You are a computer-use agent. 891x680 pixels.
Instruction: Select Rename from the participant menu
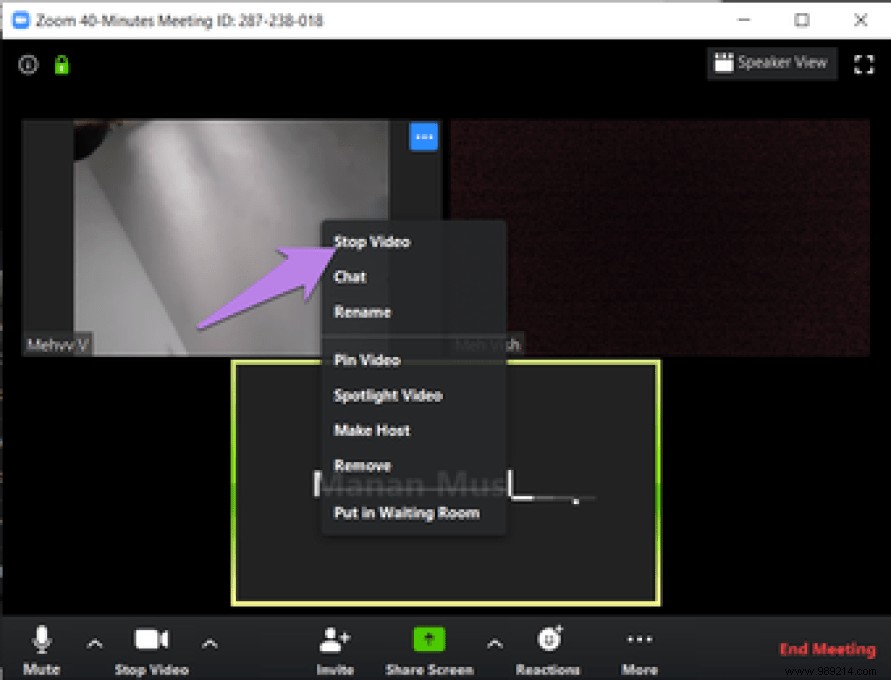(360, 312)
